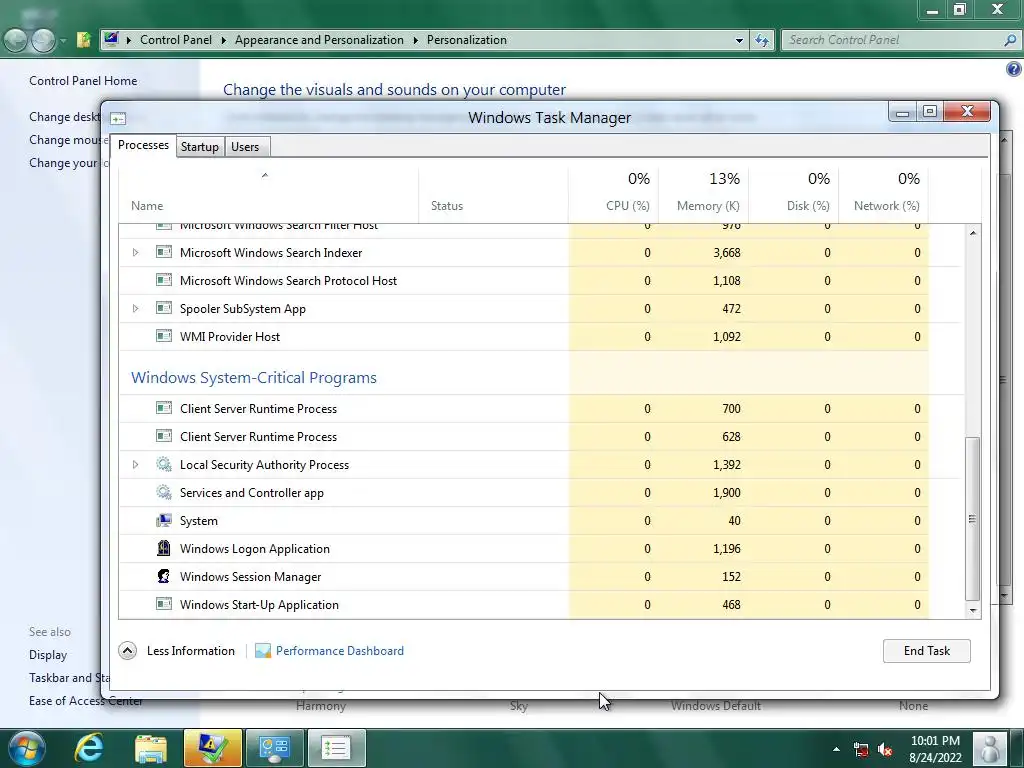Click the Windows Logon Application icon
1024x768 pixels.
pyautogui.click(x=164, y=548)
